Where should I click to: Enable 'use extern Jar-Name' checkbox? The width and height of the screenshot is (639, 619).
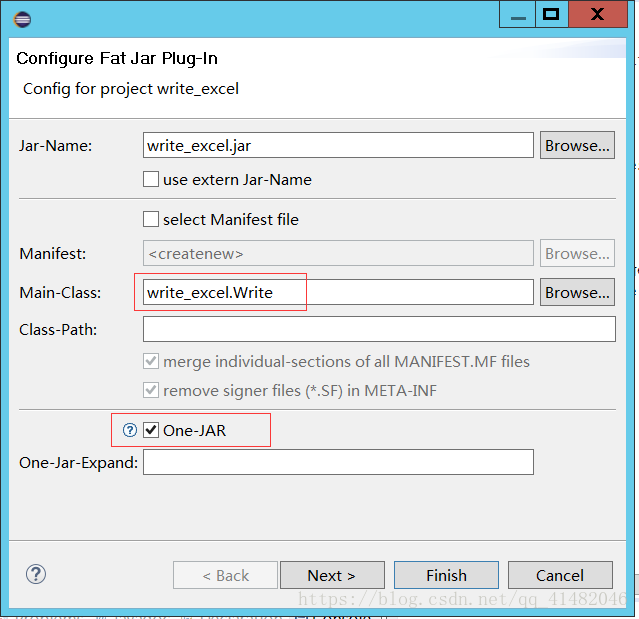[151, 179]
